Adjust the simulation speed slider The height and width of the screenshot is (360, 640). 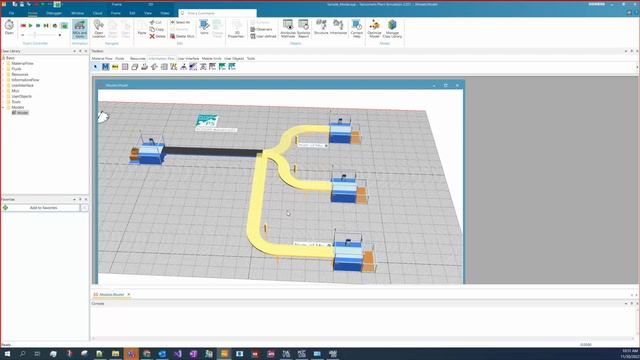(x=35, y=35)
